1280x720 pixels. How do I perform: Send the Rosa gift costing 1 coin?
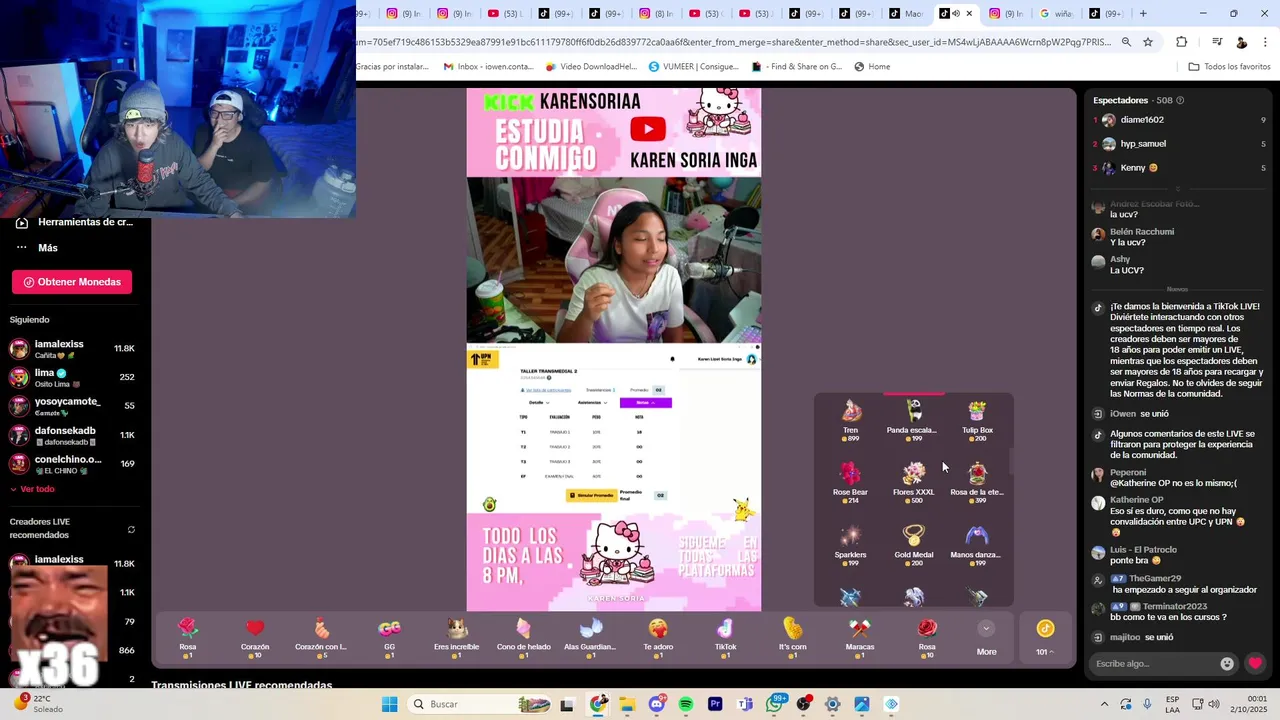point(188,637)
